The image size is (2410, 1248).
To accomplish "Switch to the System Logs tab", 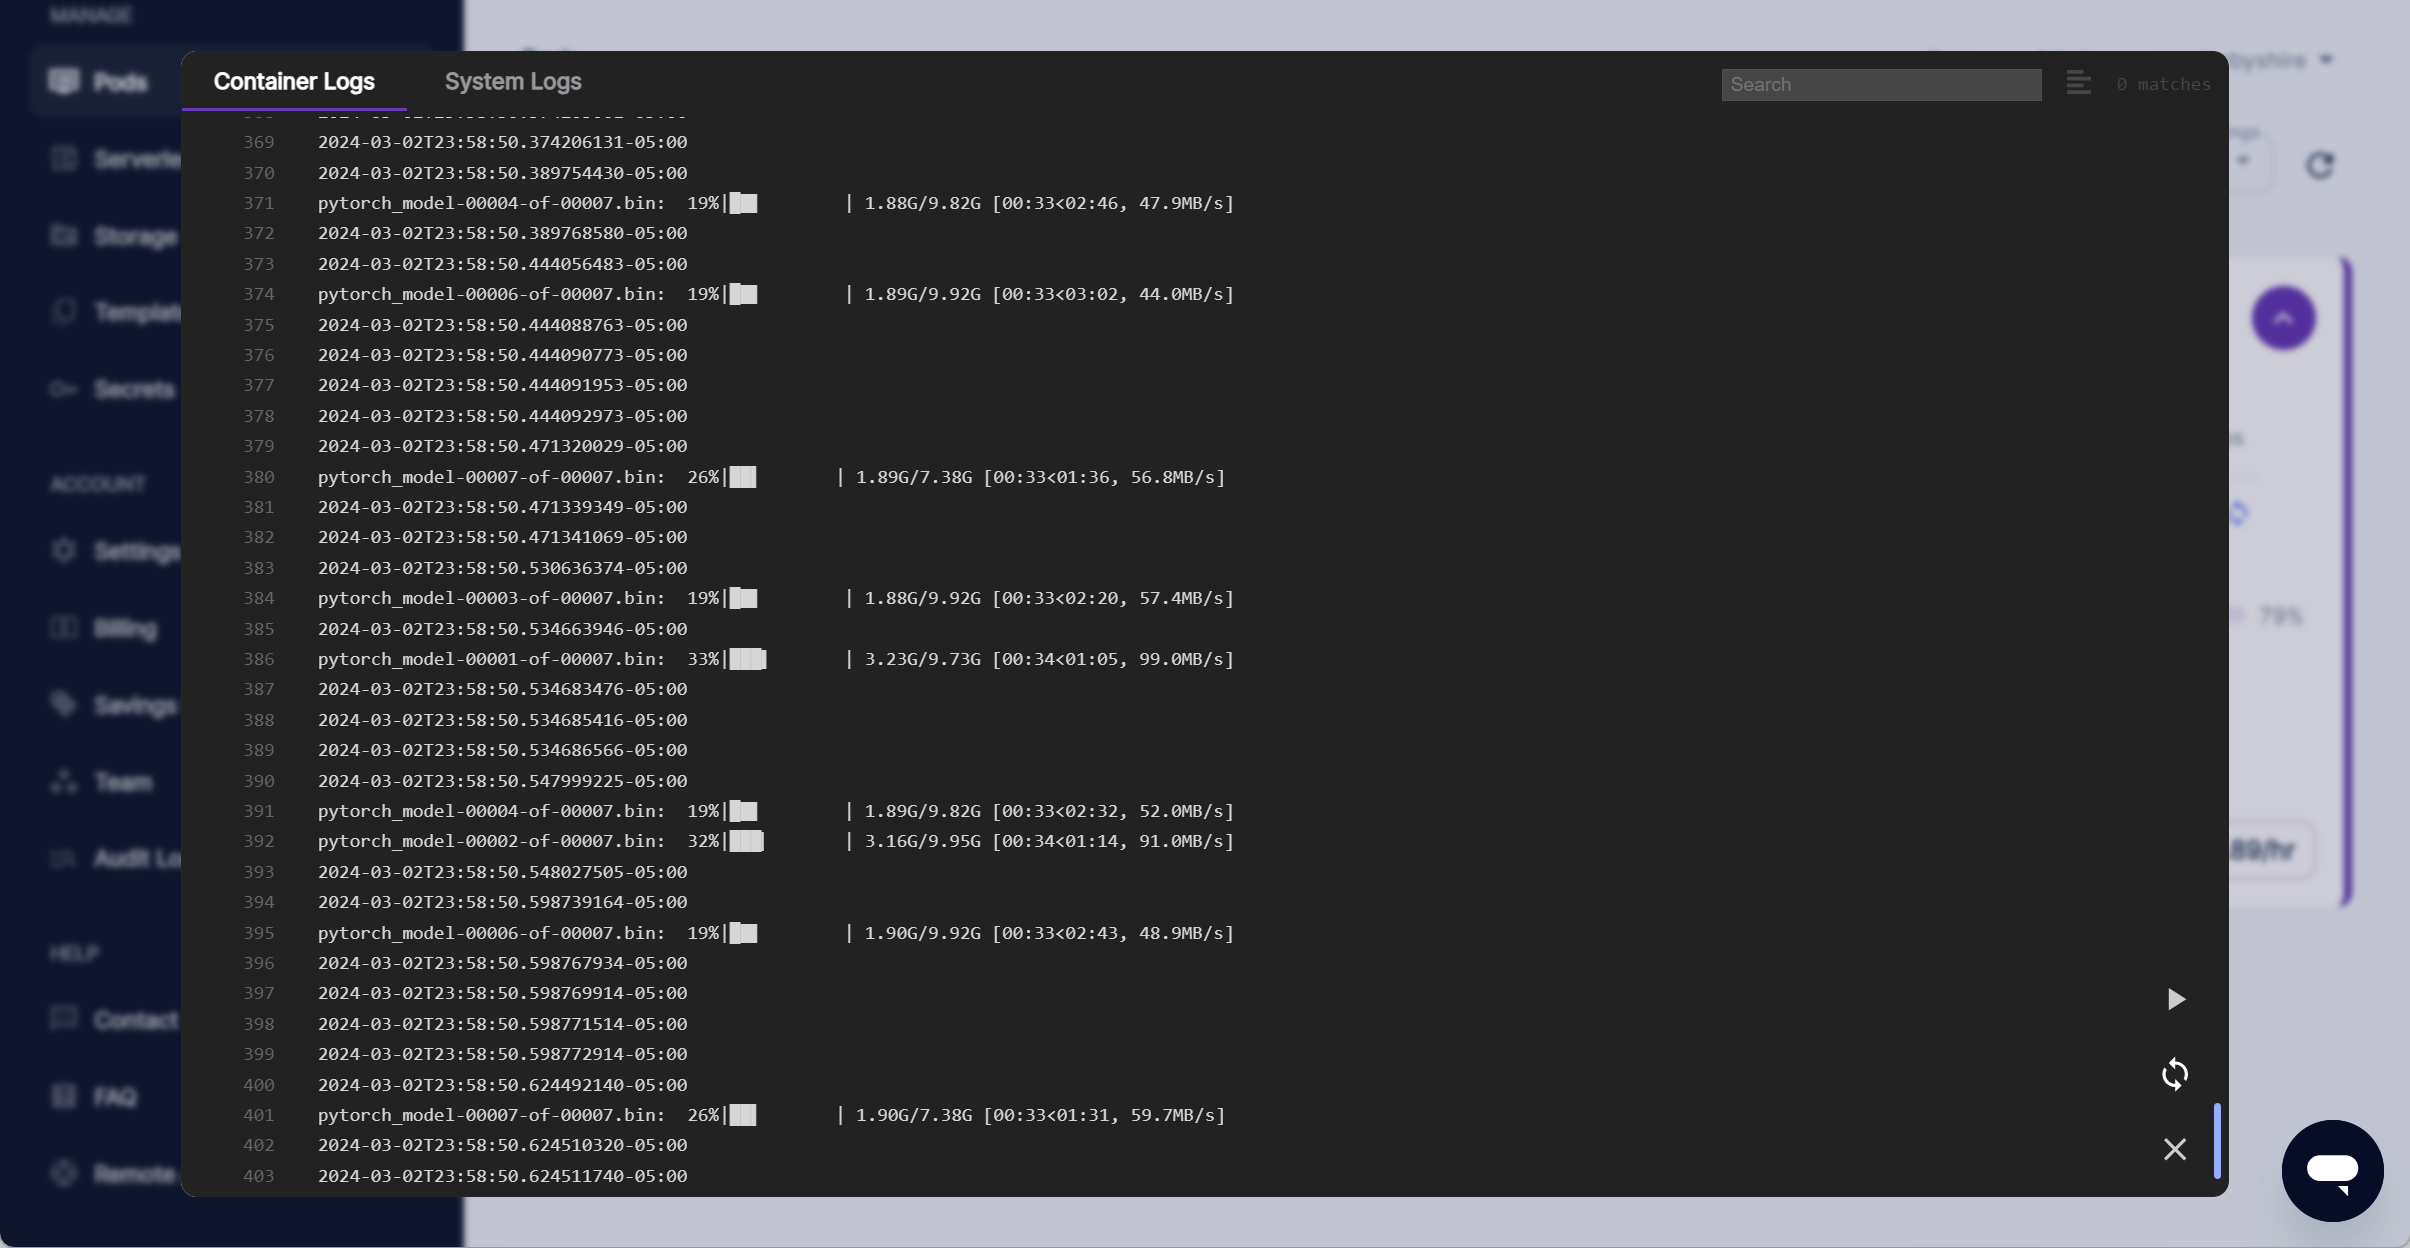I will click(513, 81).
